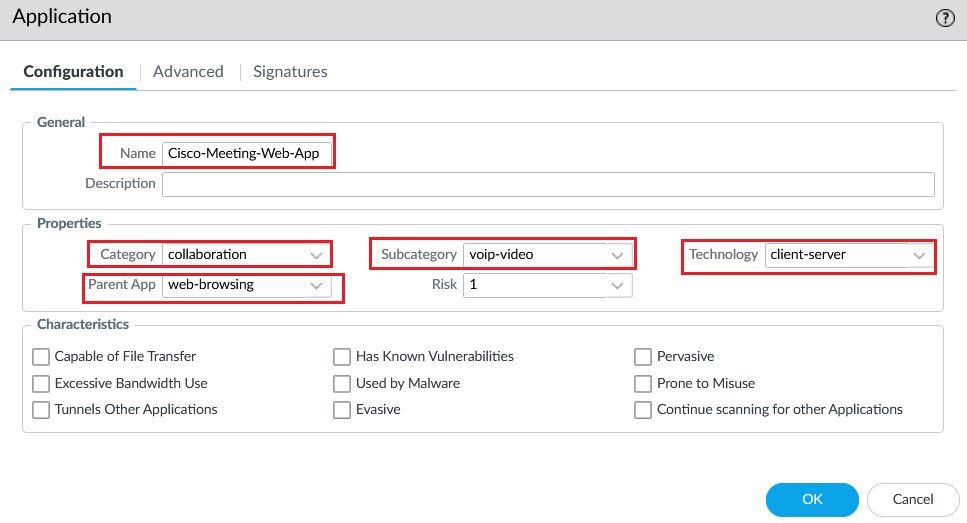Screen dimensions: 967x523
Task: Click the Name input field
Action: point(247,154)
